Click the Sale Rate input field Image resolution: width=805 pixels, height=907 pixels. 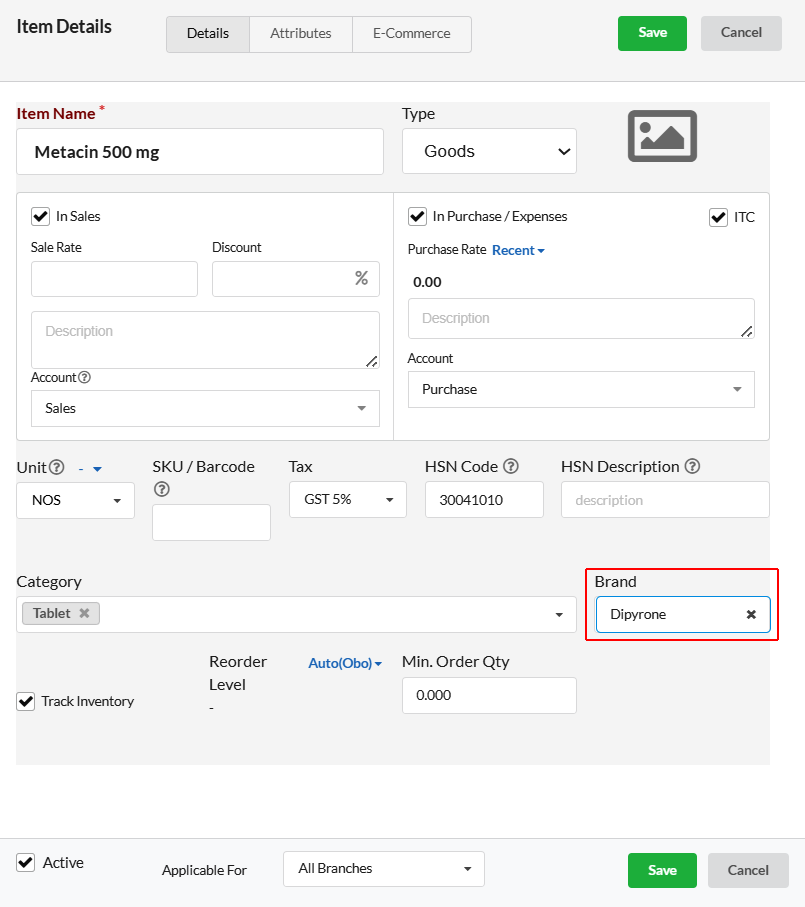coord(115,279)
